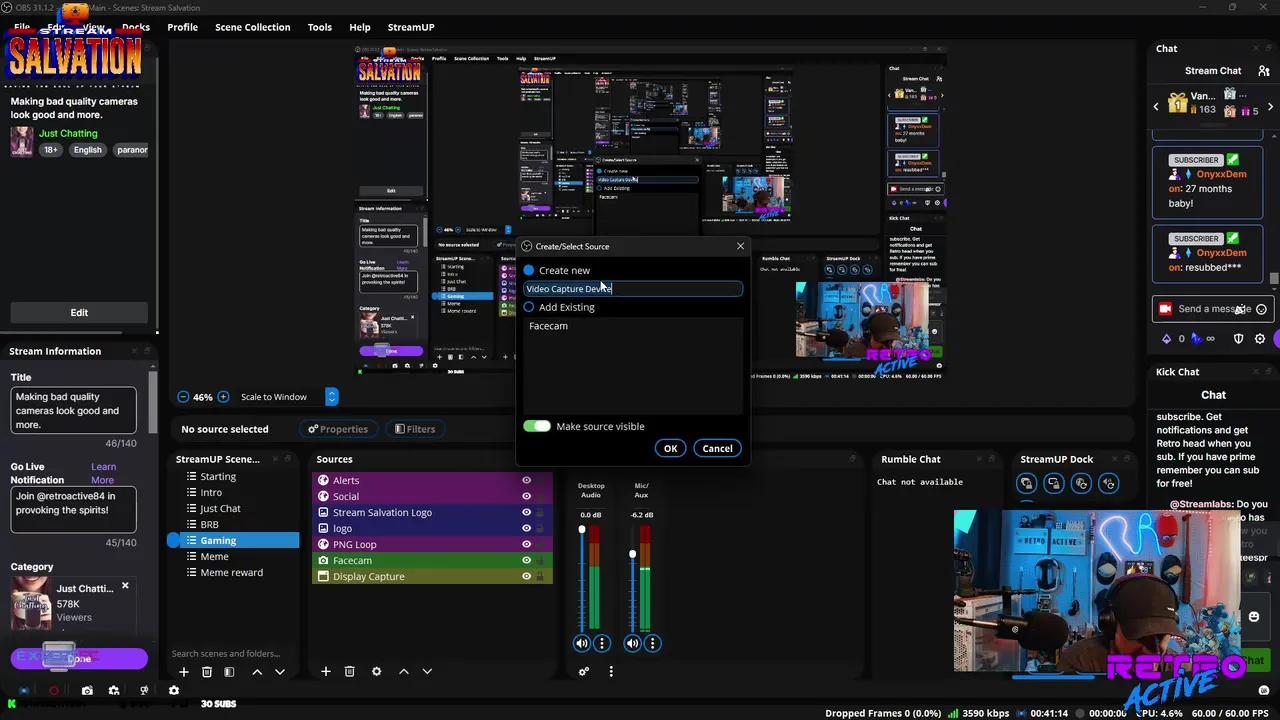Open the Tools menu
The width and height of the screenshot is (1280, 720).
tap(319, 27)
